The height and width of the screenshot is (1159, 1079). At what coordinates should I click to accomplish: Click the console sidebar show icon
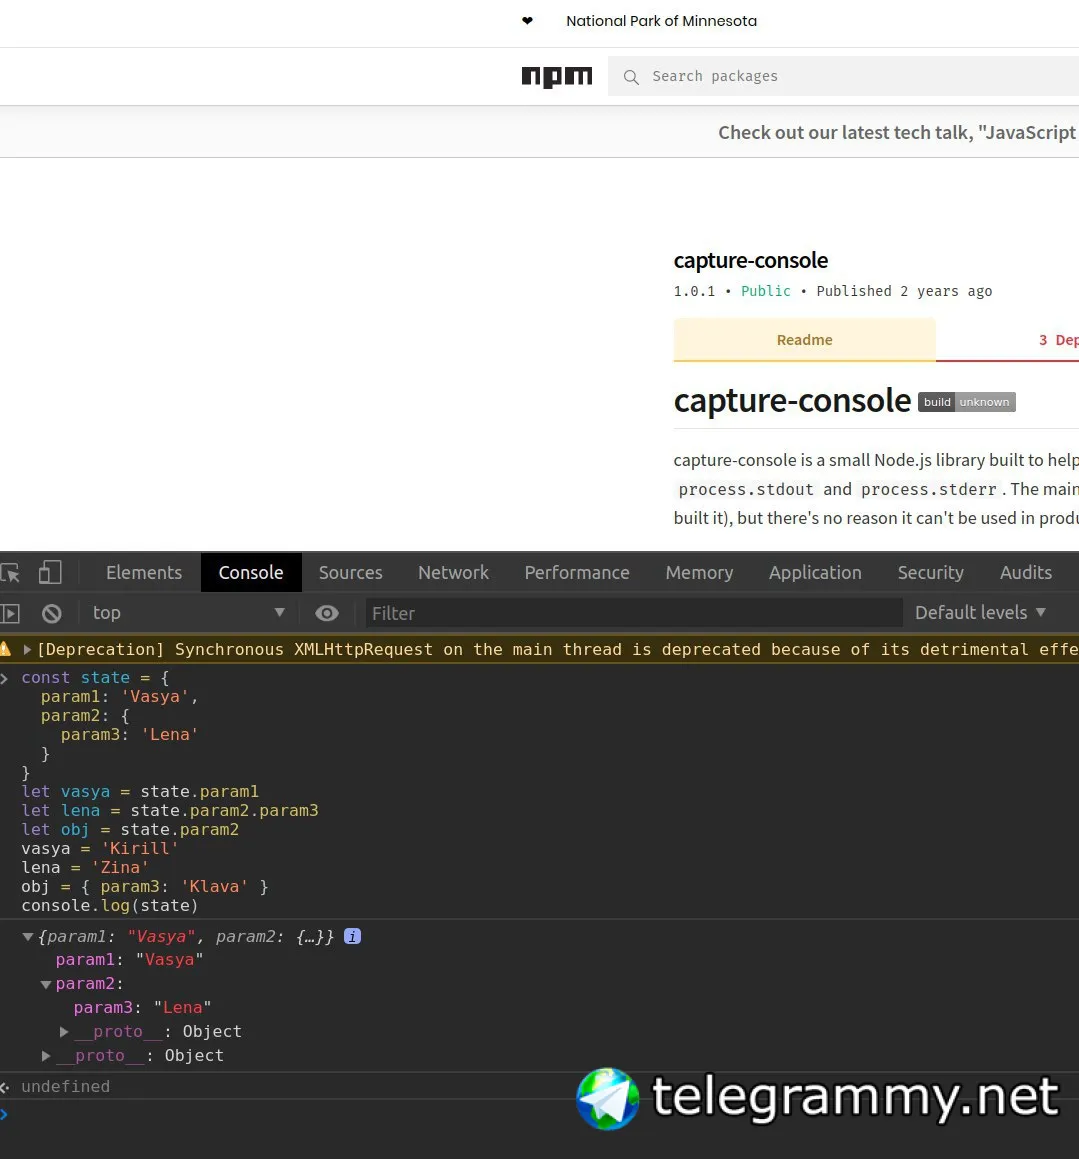(10, 613)
